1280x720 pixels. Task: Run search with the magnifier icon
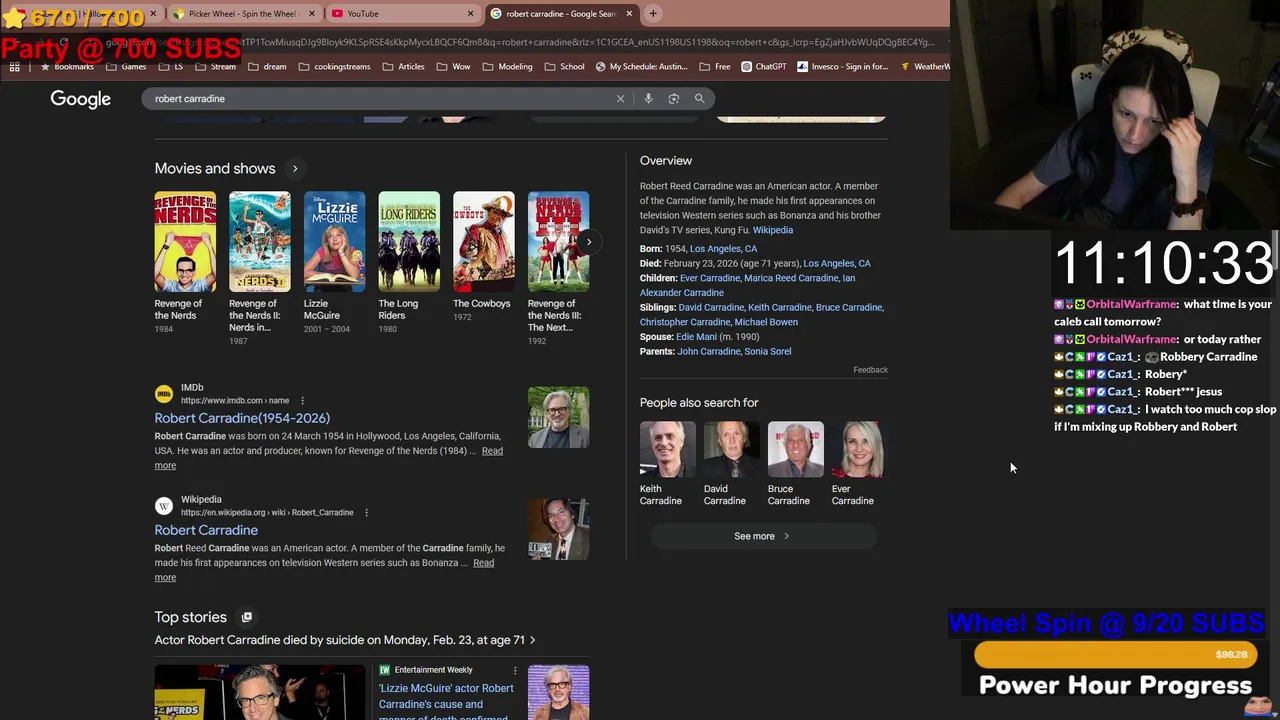point(699,99)
